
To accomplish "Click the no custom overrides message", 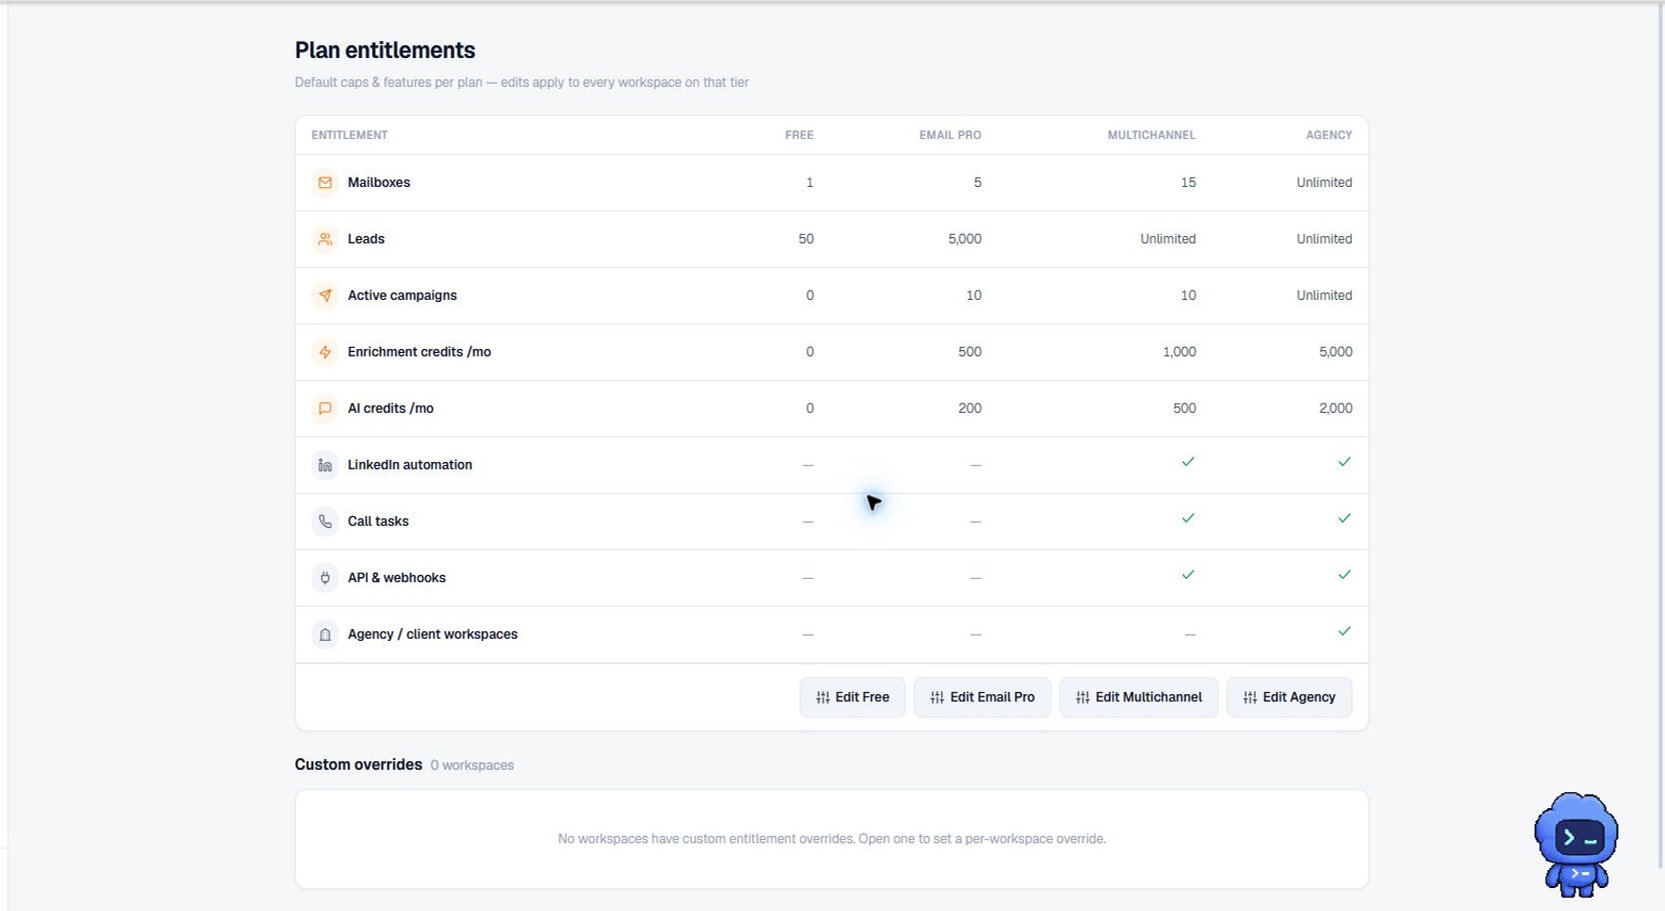I will [832, 839].
